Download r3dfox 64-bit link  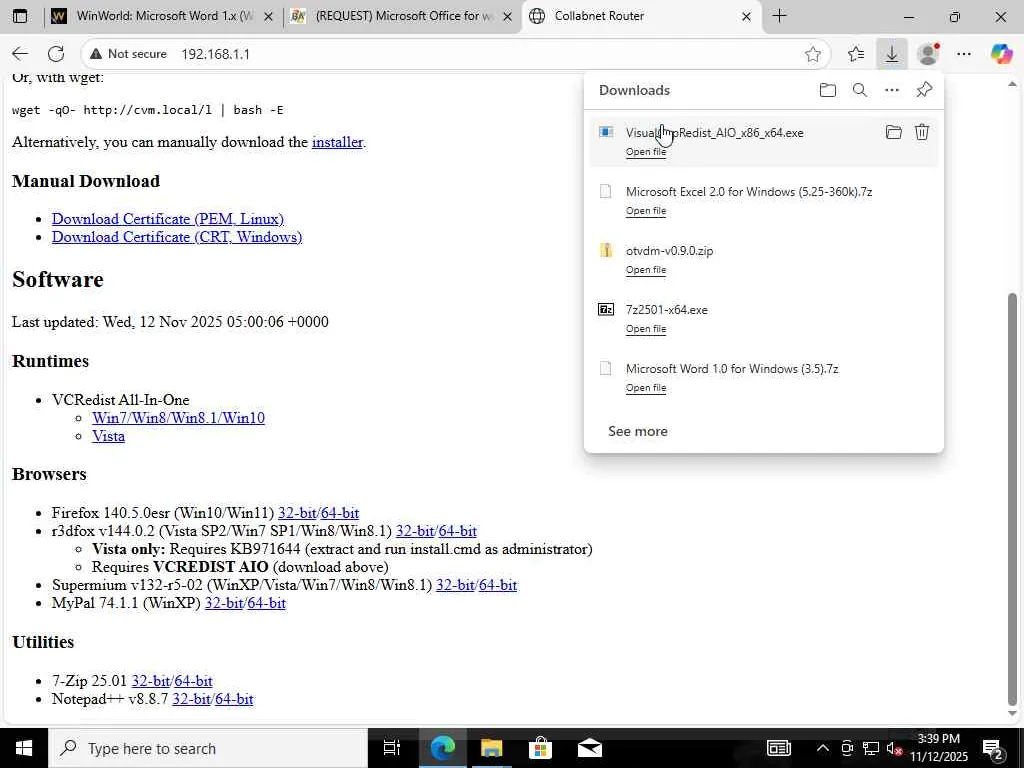(x=458, y=532)
